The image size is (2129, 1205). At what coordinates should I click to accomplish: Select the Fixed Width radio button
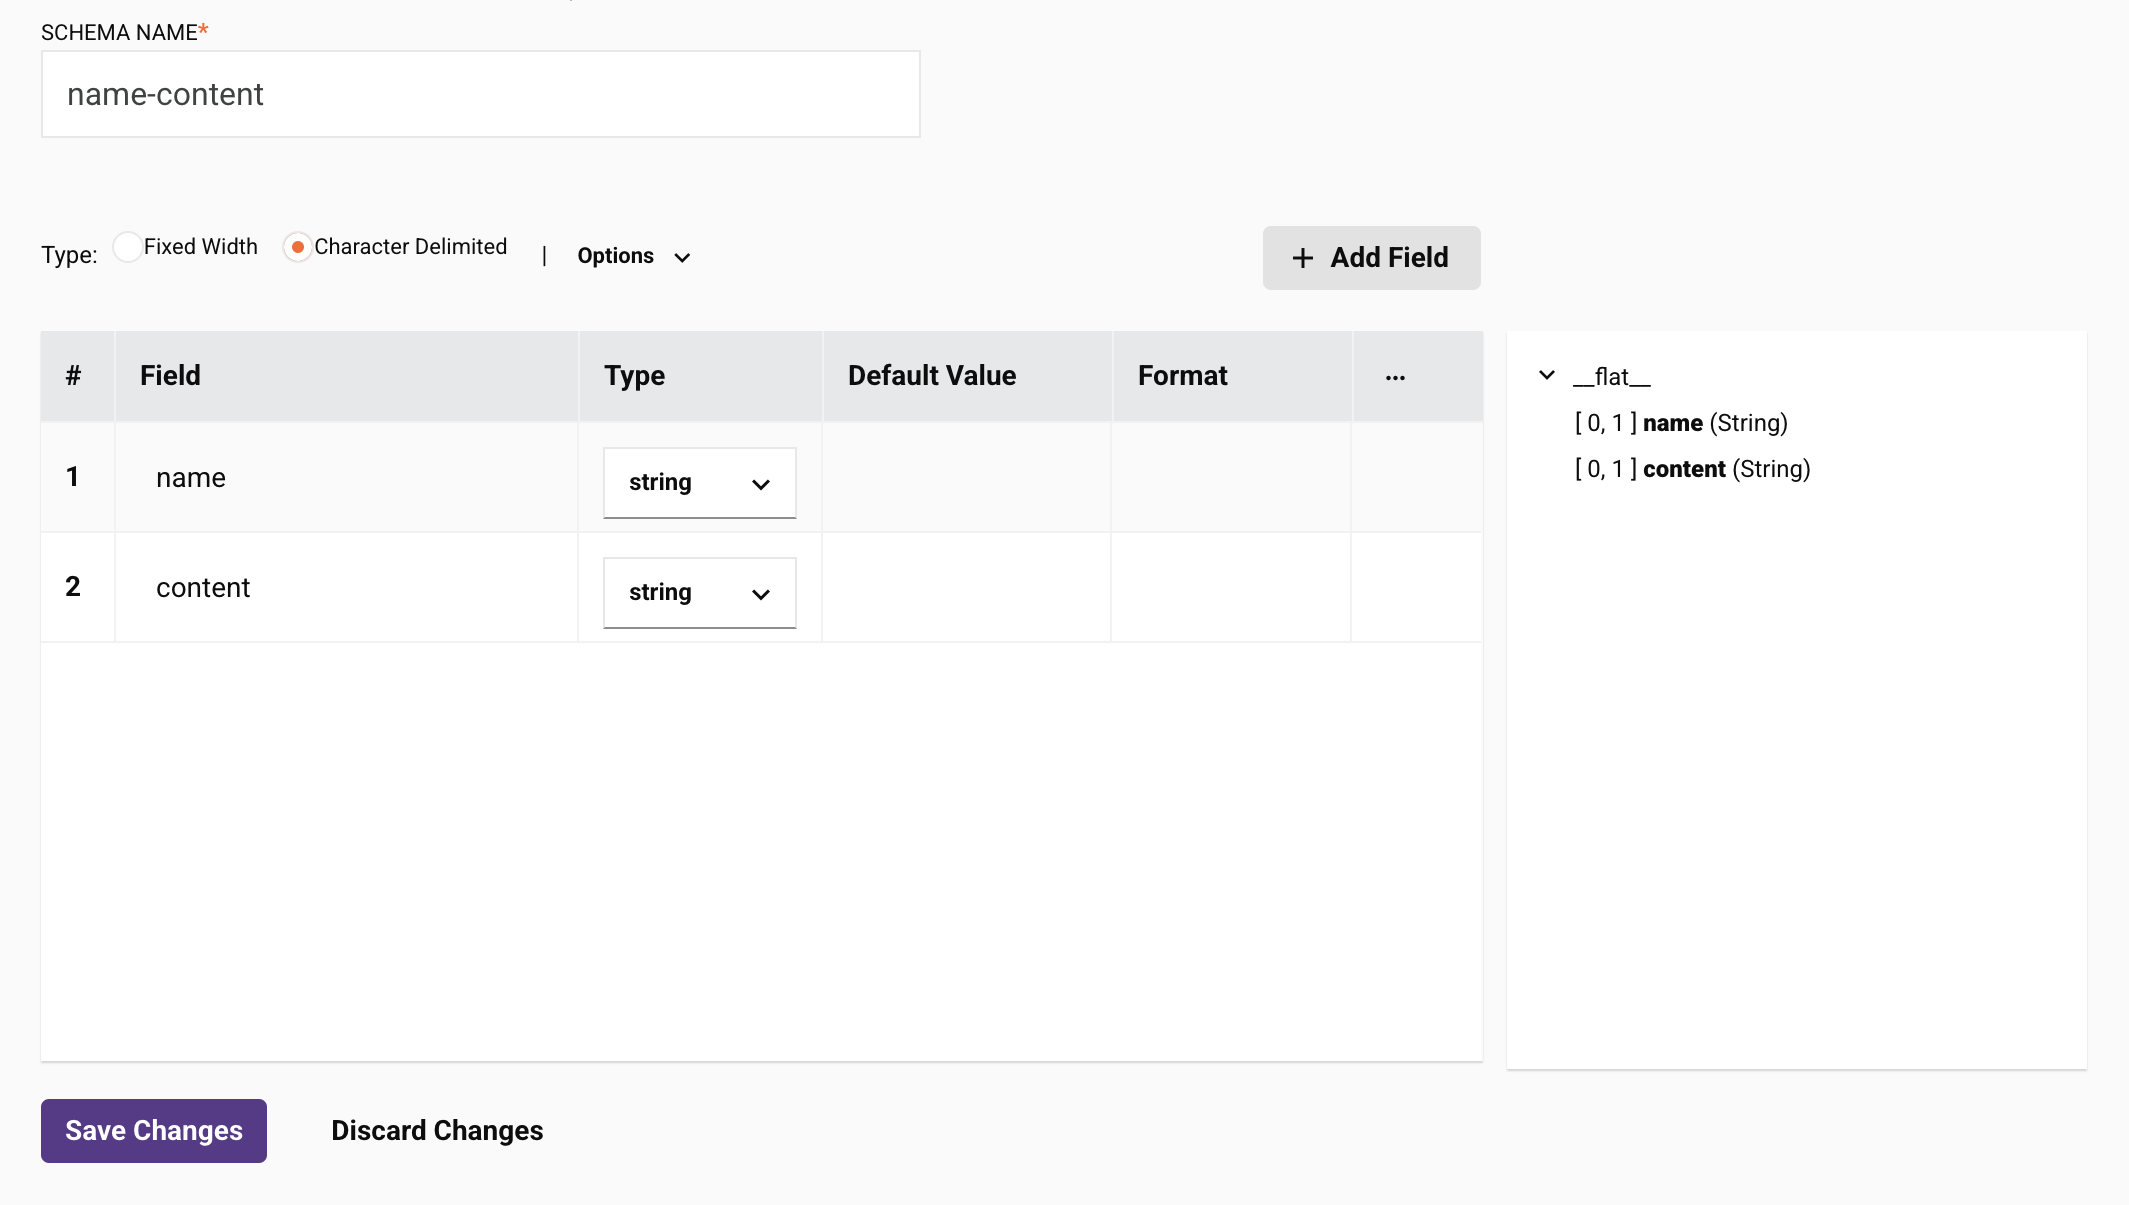(x=127, y=247)
